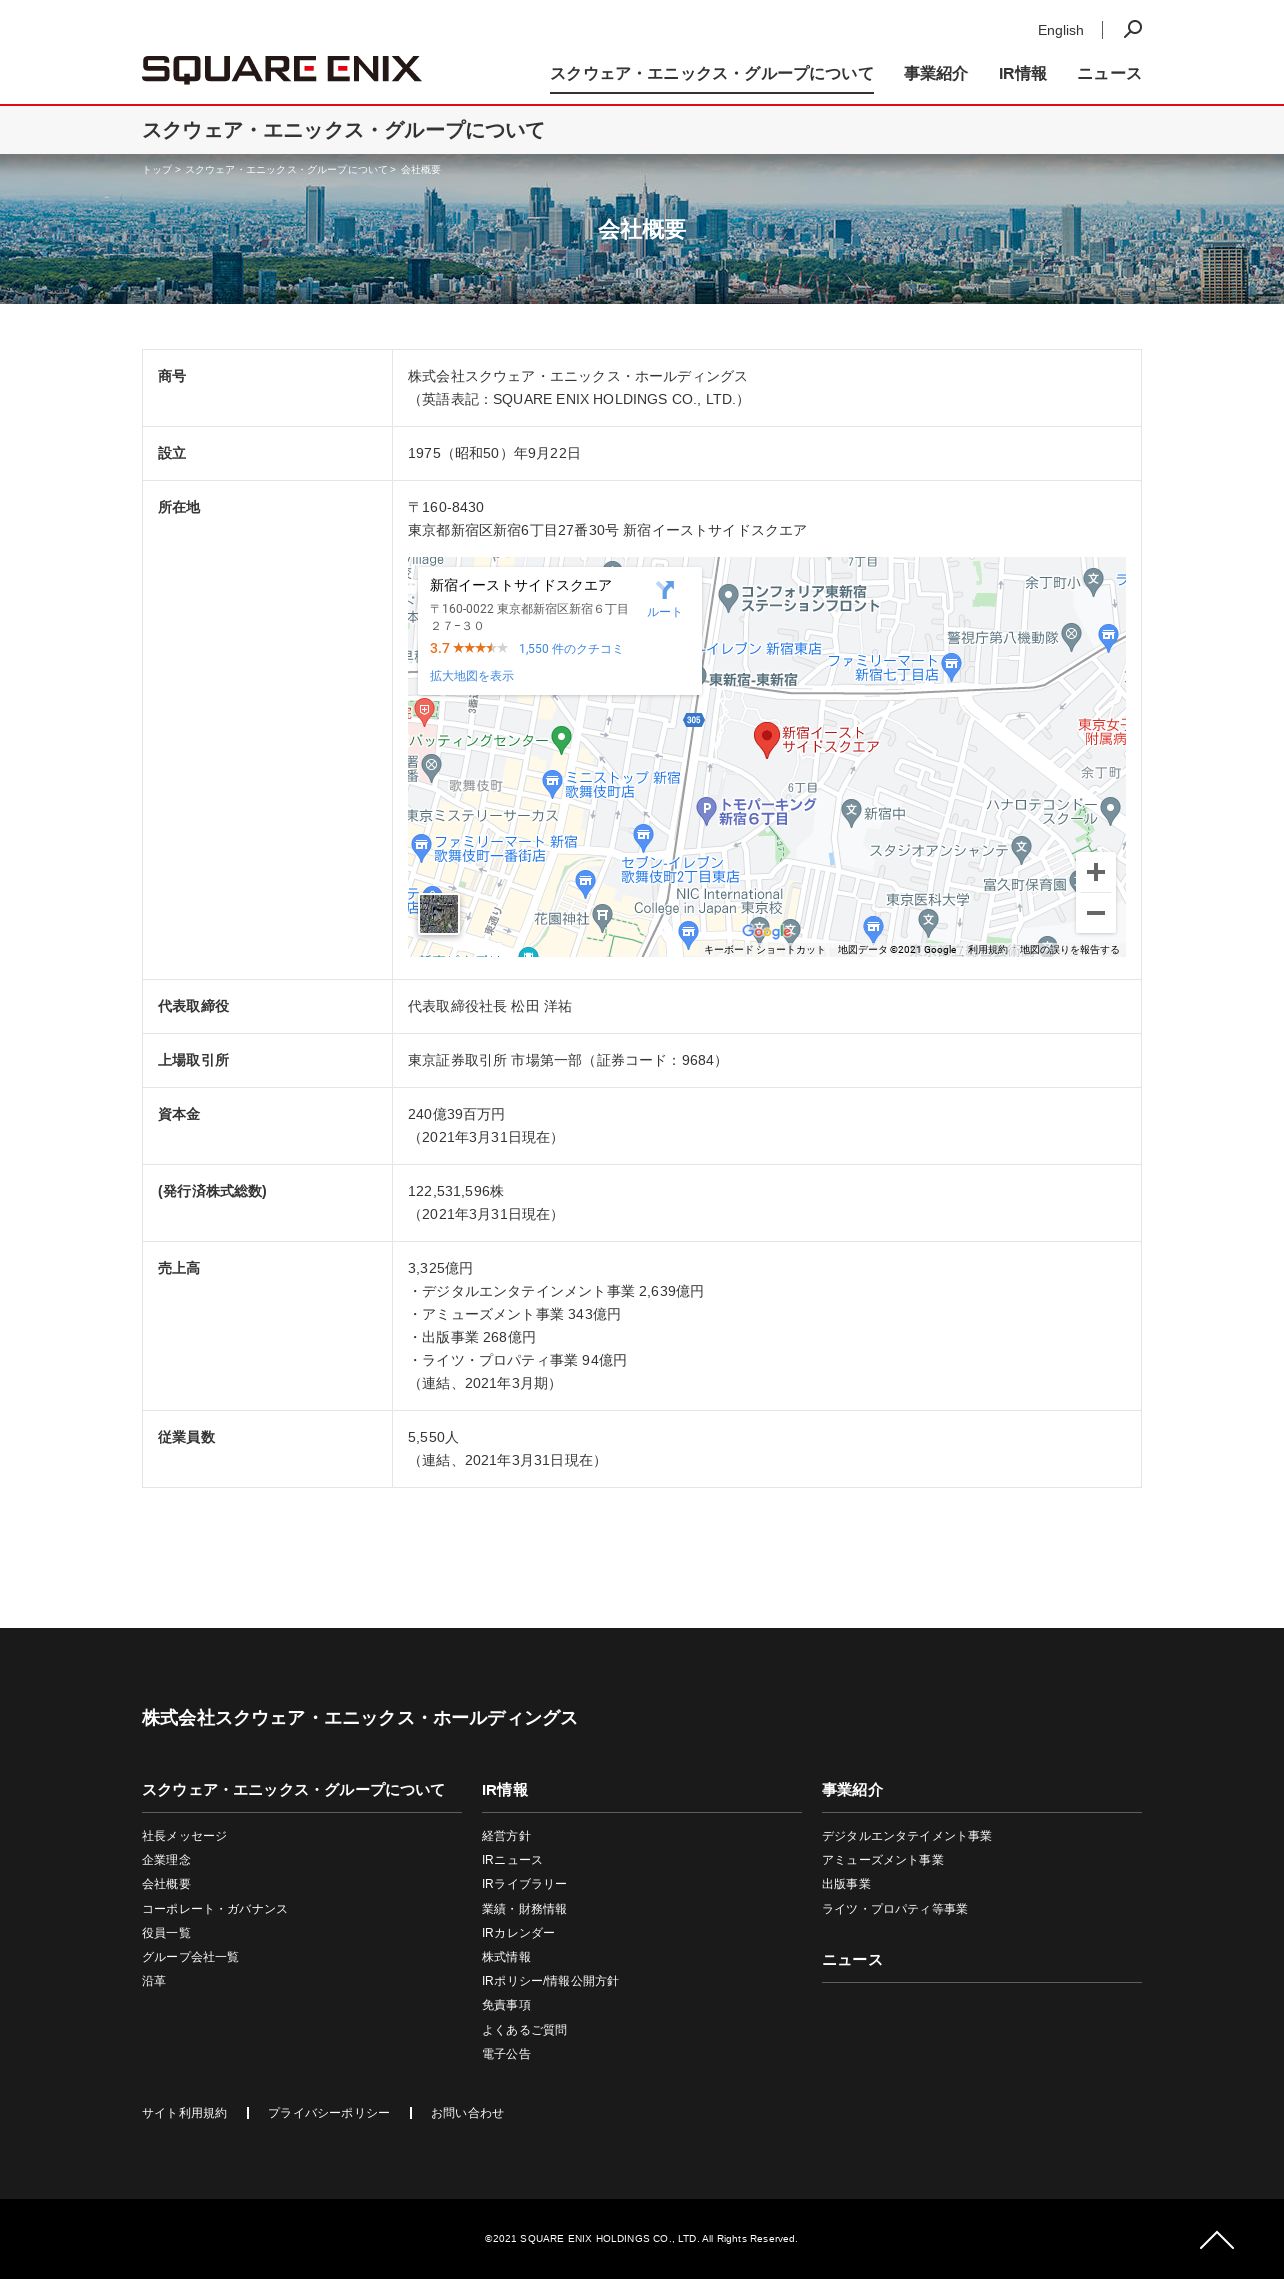1284x2279 pixels.
Task: Open 1,550 件のクチコミ reviews link
Action: click(x=570, y=649)
